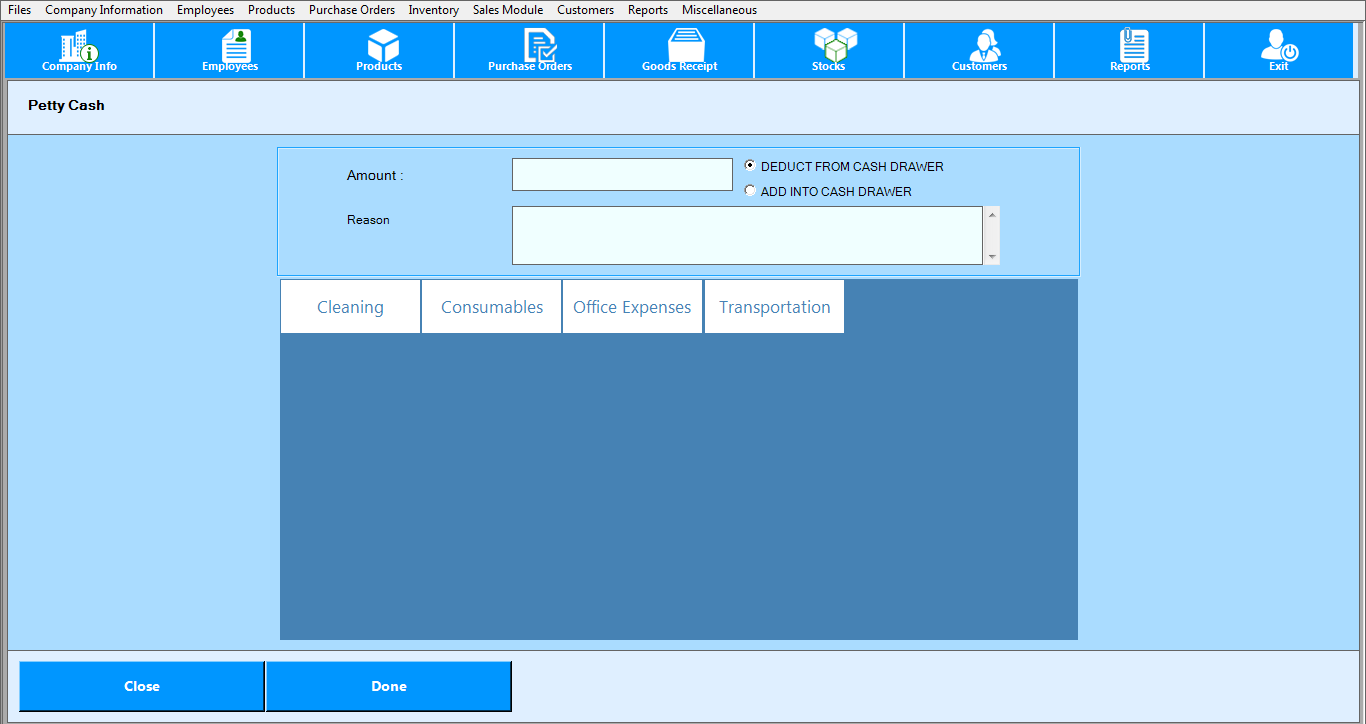1366x724 pixels.
Task: Choose the Transportation reason category
Action: pos(774,307)
